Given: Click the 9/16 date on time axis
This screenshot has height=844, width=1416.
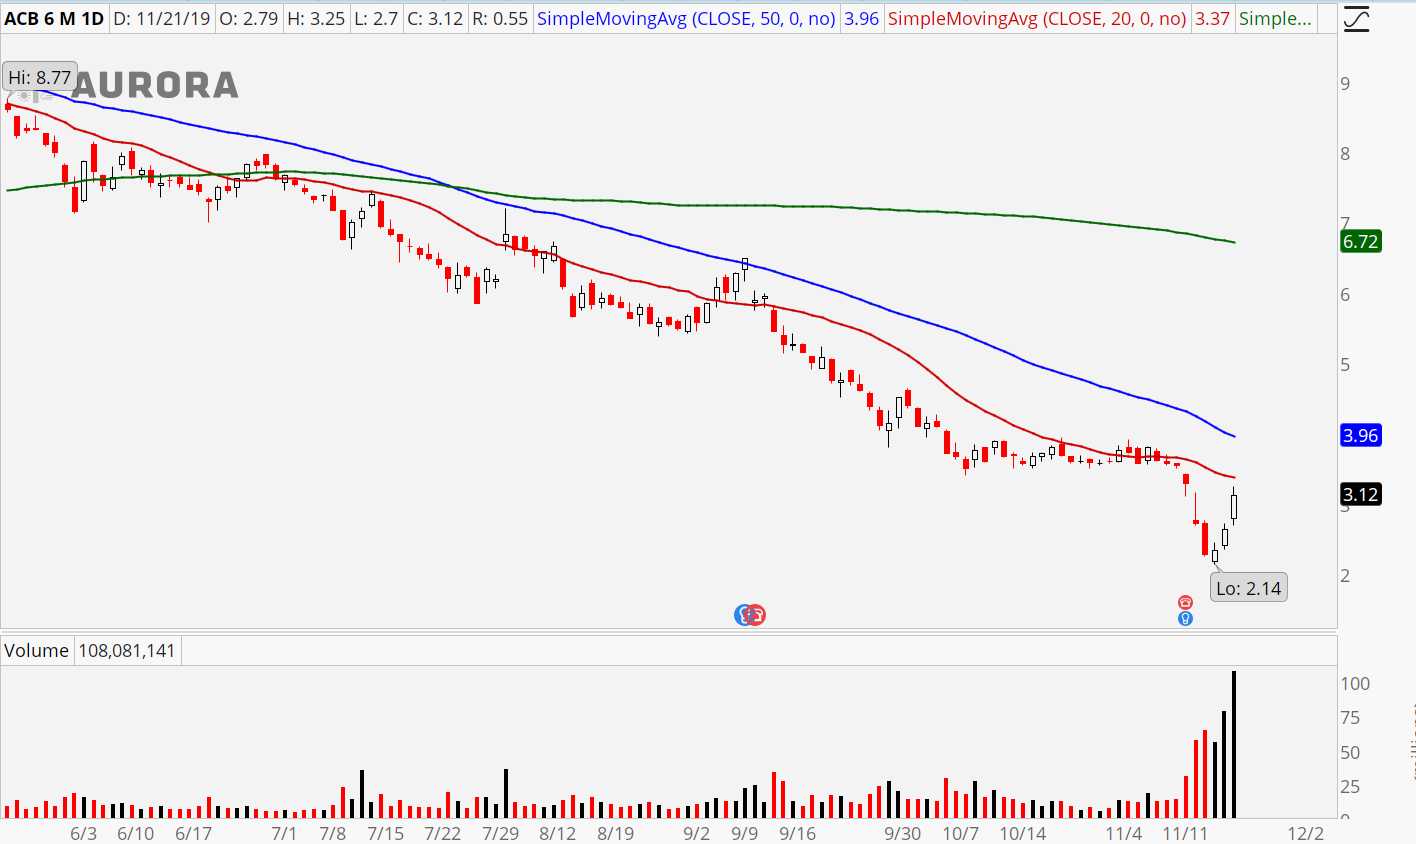Looking at the screenshot, I should coord(798,833).
